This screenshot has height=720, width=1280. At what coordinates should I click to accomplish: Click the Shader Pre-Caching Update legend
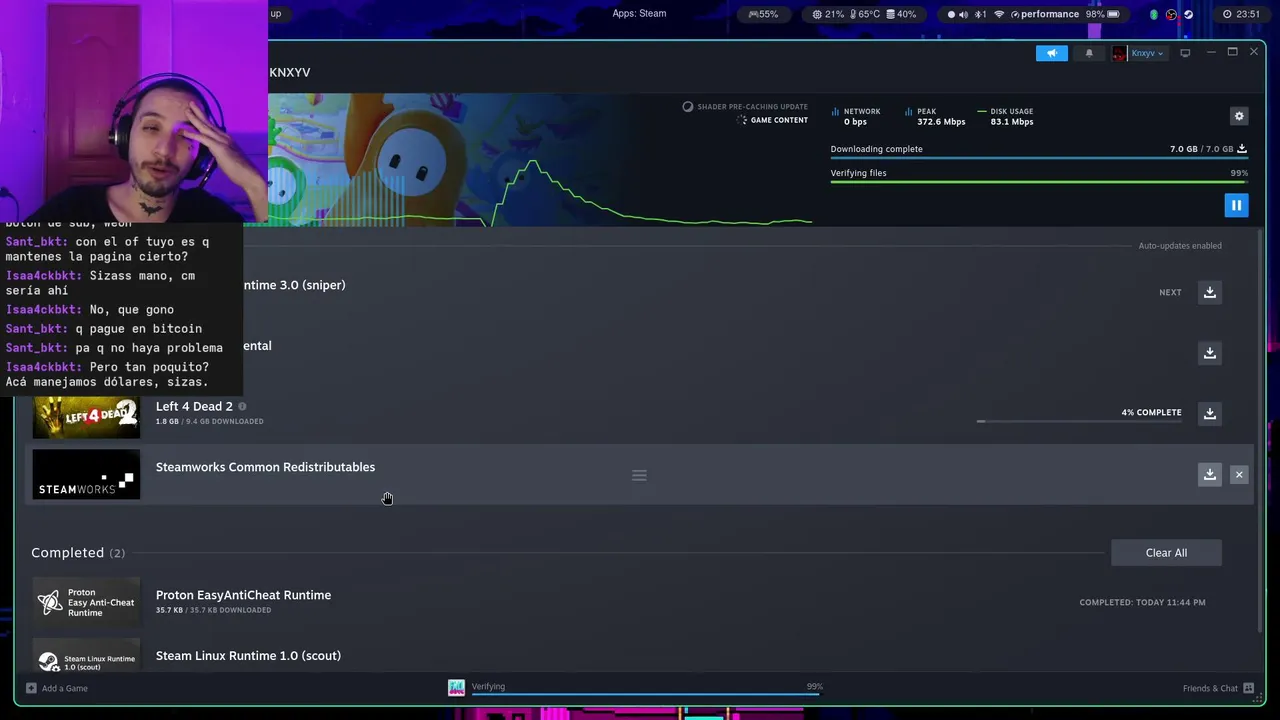point(745,106)
